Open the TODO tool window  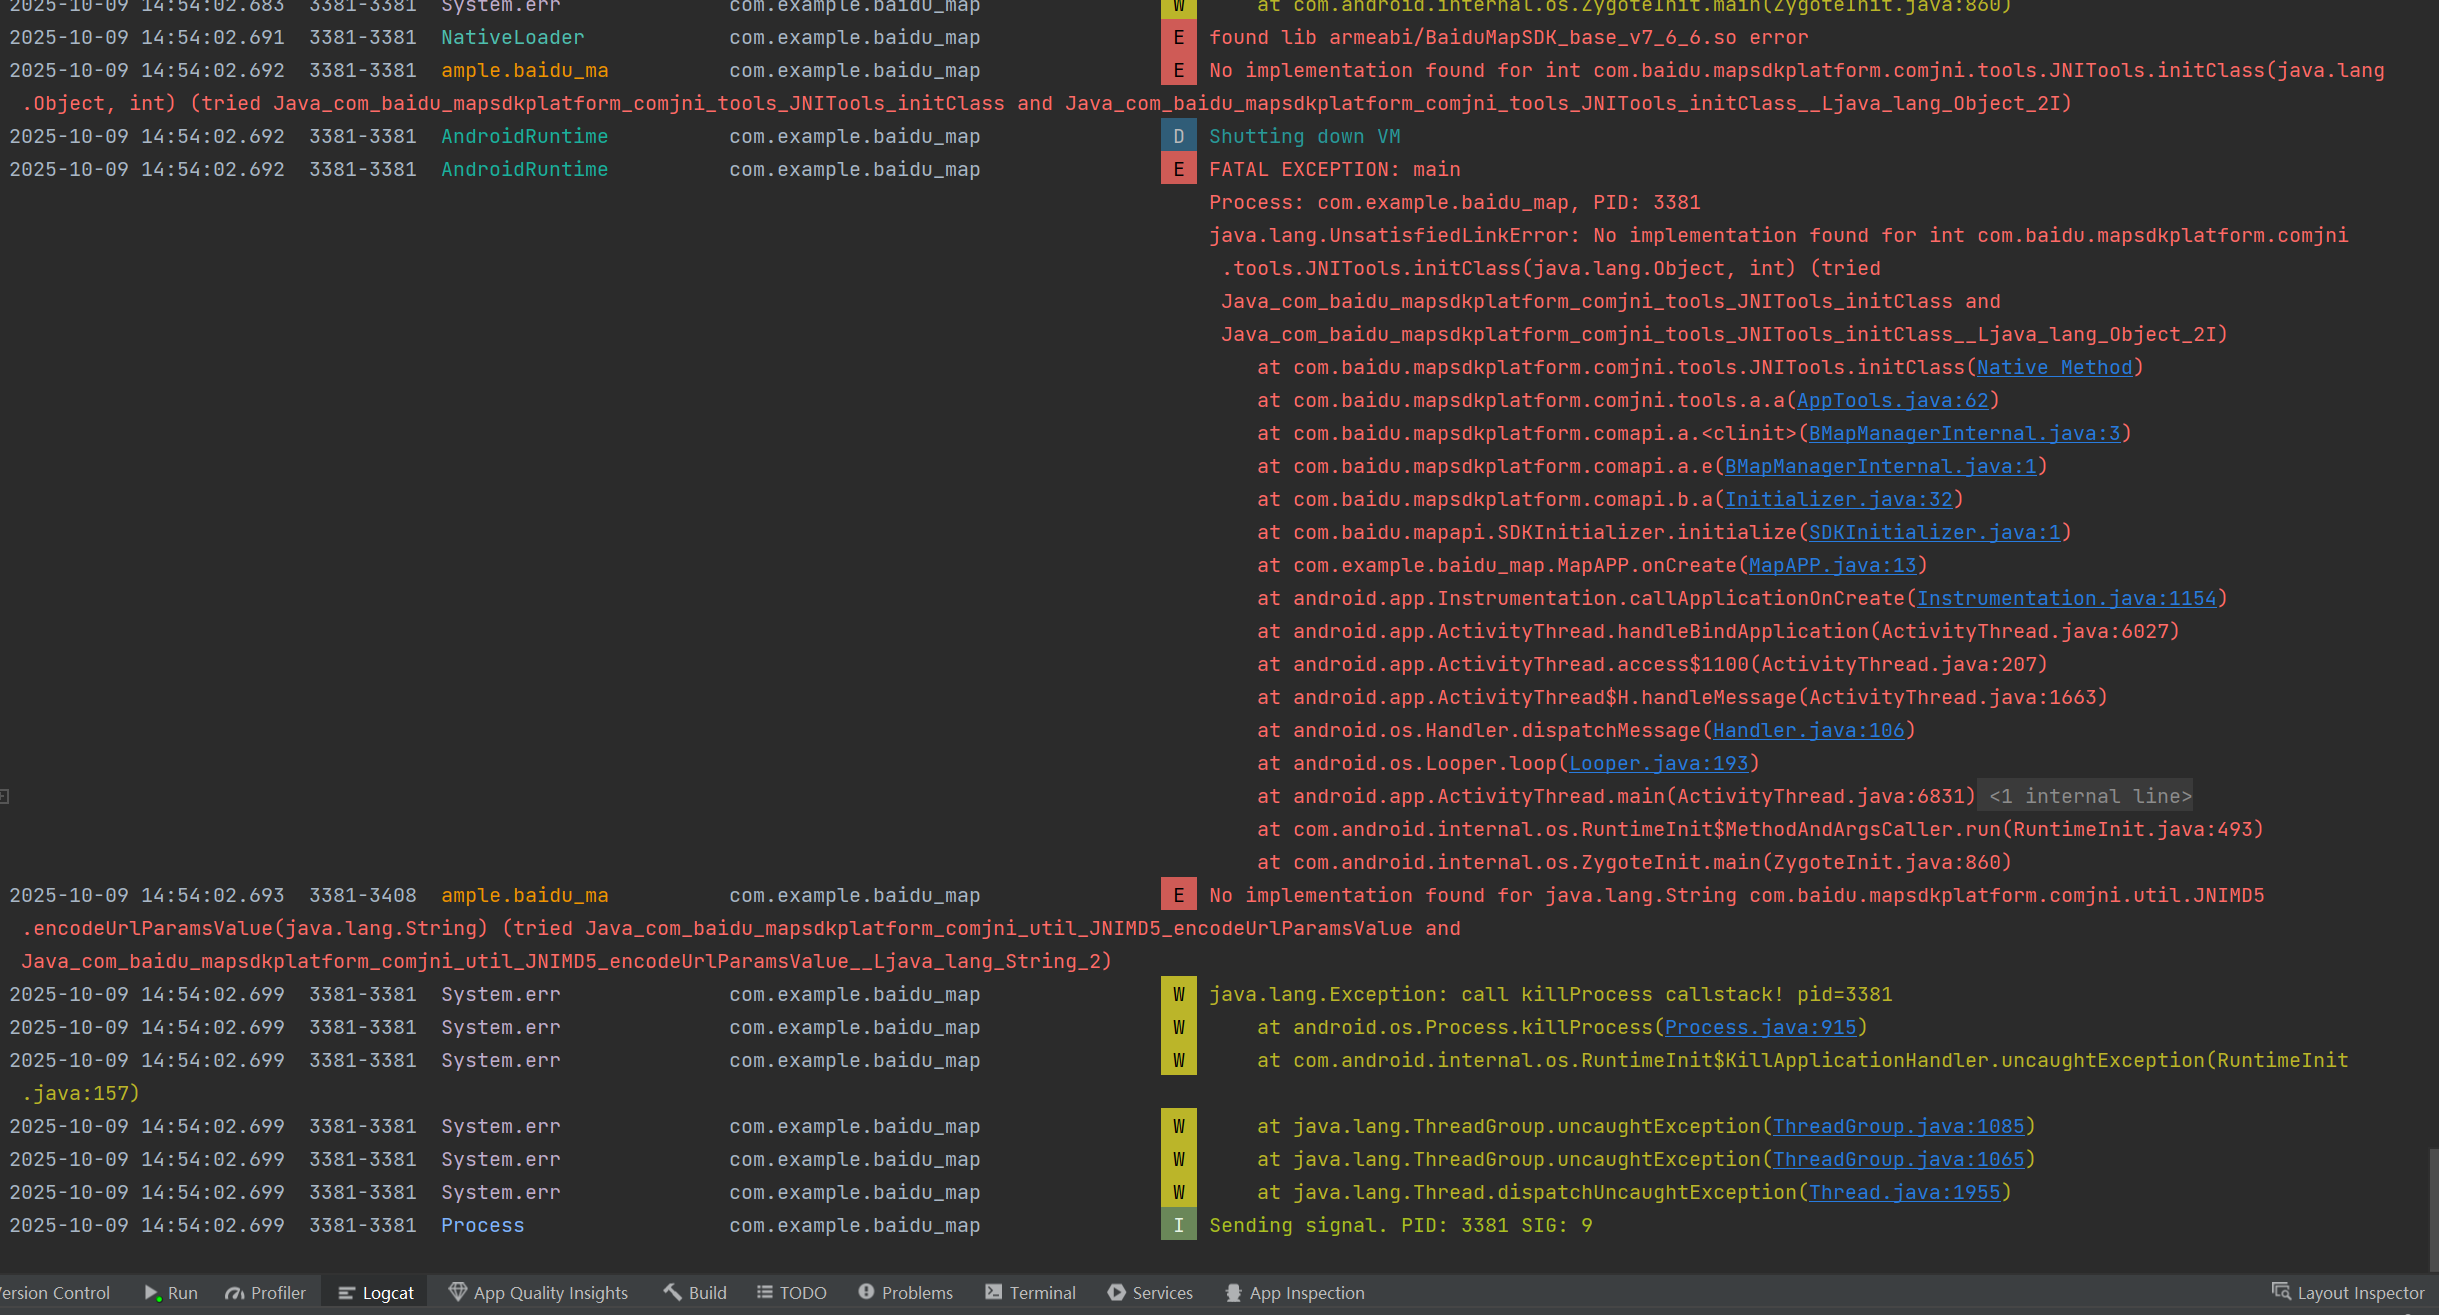[791, 1292]
